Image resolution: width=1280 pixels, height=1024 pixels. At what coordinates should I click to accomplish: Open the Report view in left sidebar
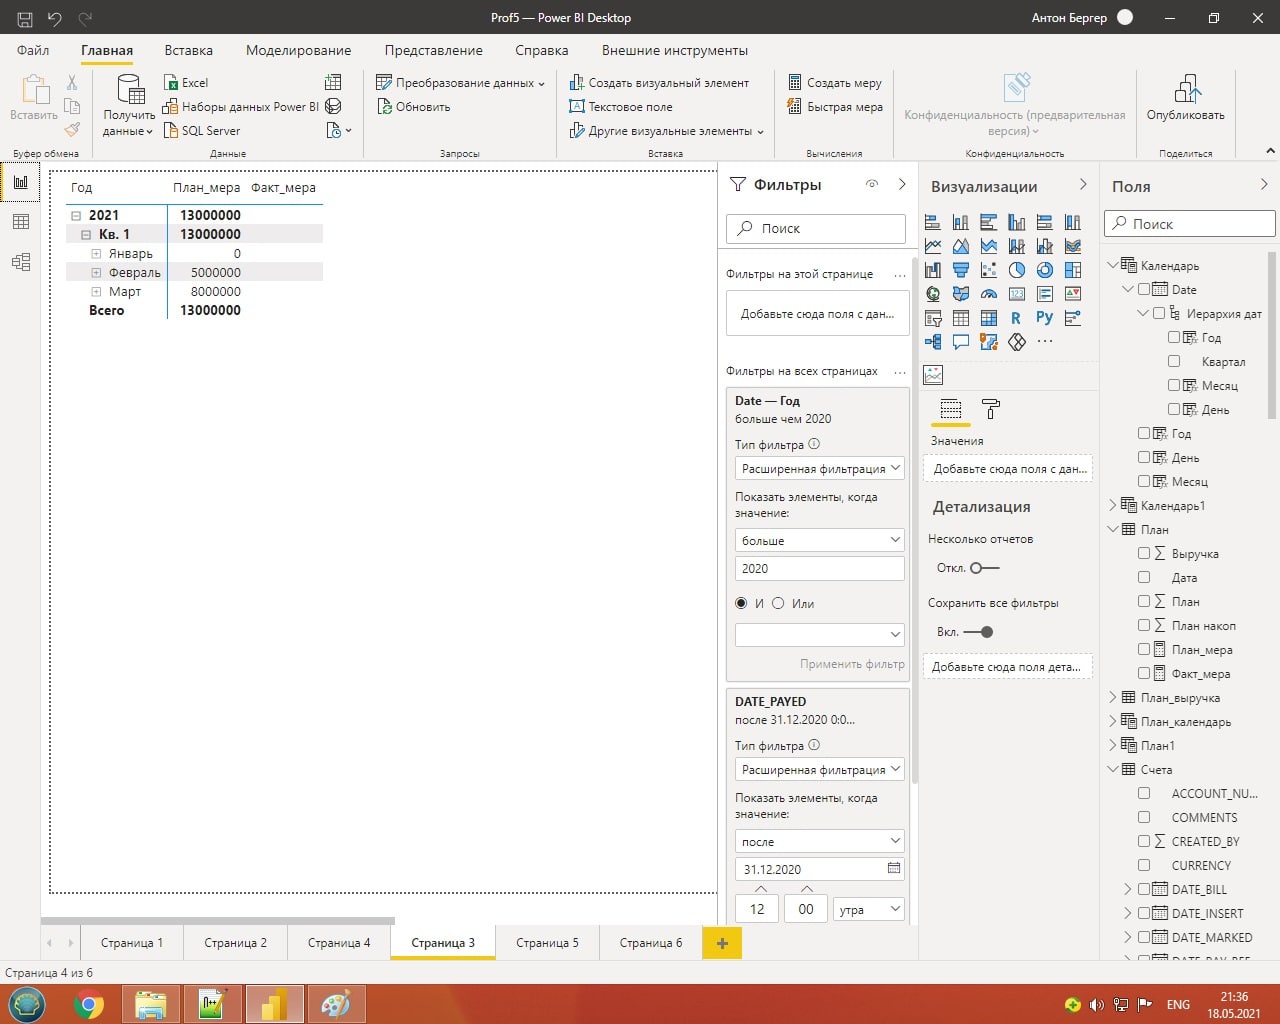21,182
